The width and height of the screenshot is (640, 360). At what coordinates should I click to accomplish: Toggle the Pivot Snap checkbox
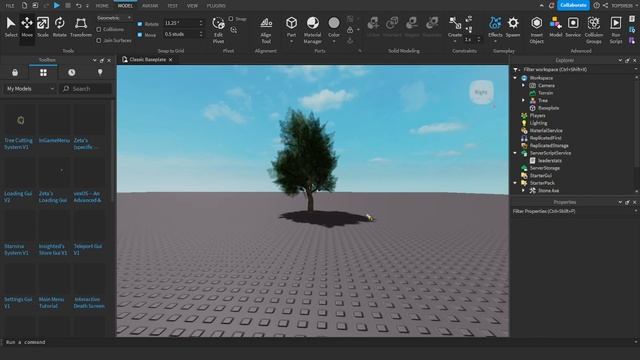(231, 19)
